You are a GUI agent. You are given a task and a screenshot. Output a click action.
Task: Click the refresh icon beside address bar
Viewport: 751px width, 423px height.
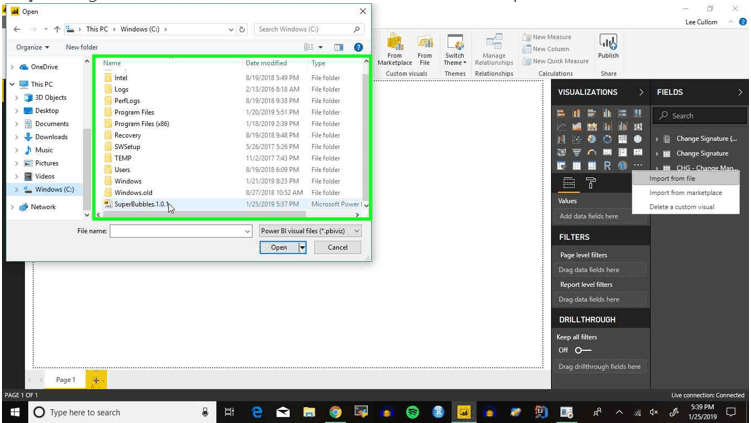point(242,29)
